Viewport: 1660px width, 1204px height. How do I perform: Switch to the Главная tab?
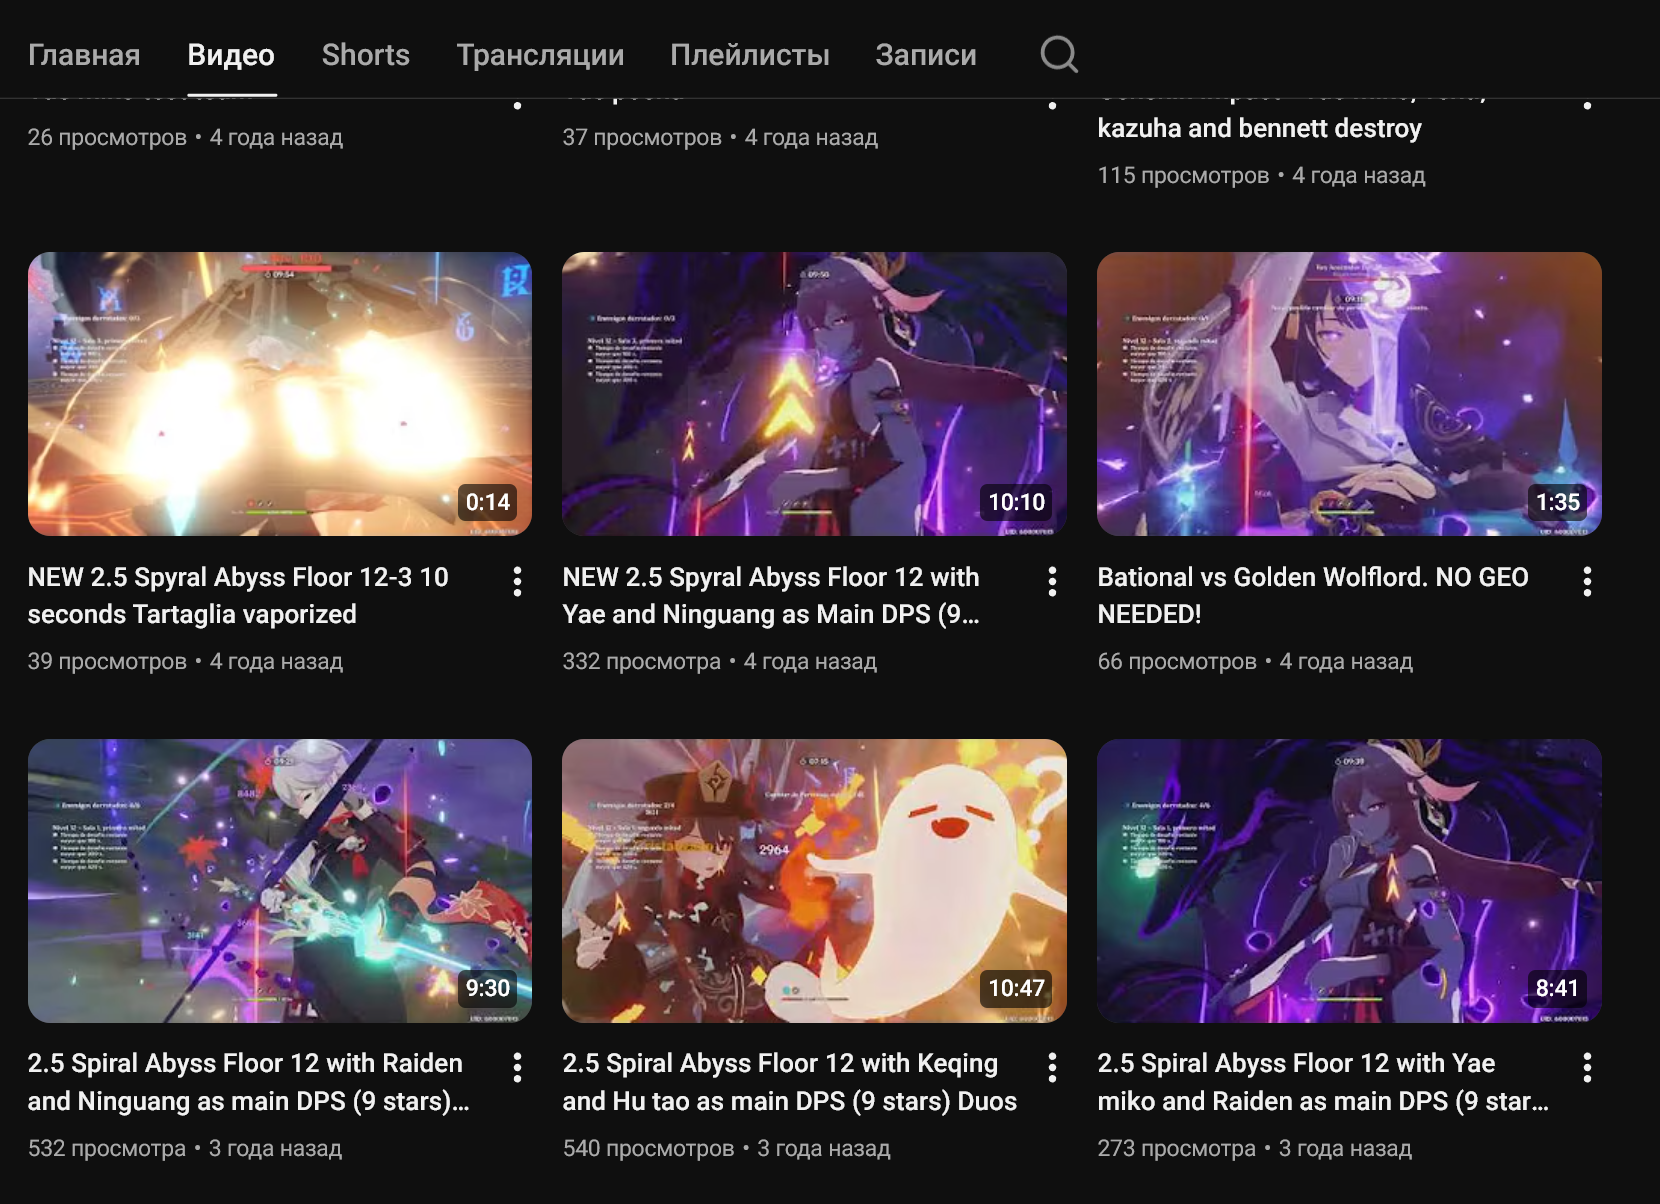84,55
